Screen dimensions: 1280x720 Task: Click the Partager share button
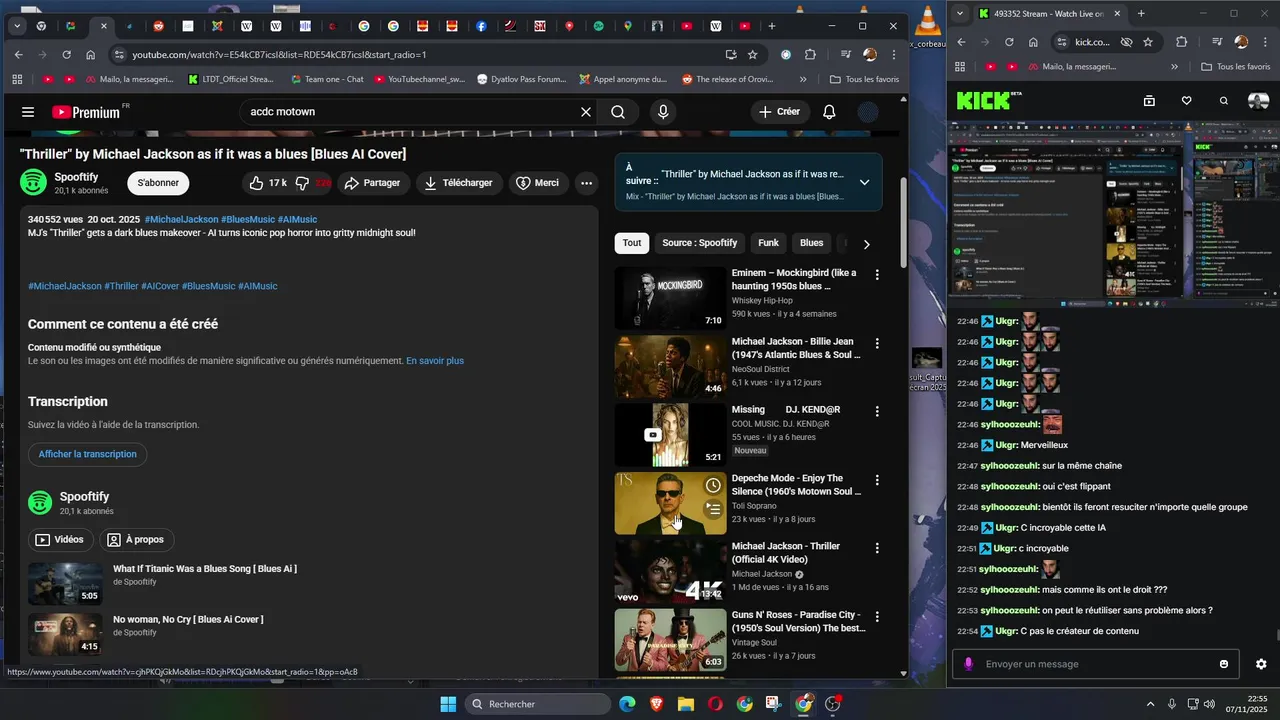point(372,183)
